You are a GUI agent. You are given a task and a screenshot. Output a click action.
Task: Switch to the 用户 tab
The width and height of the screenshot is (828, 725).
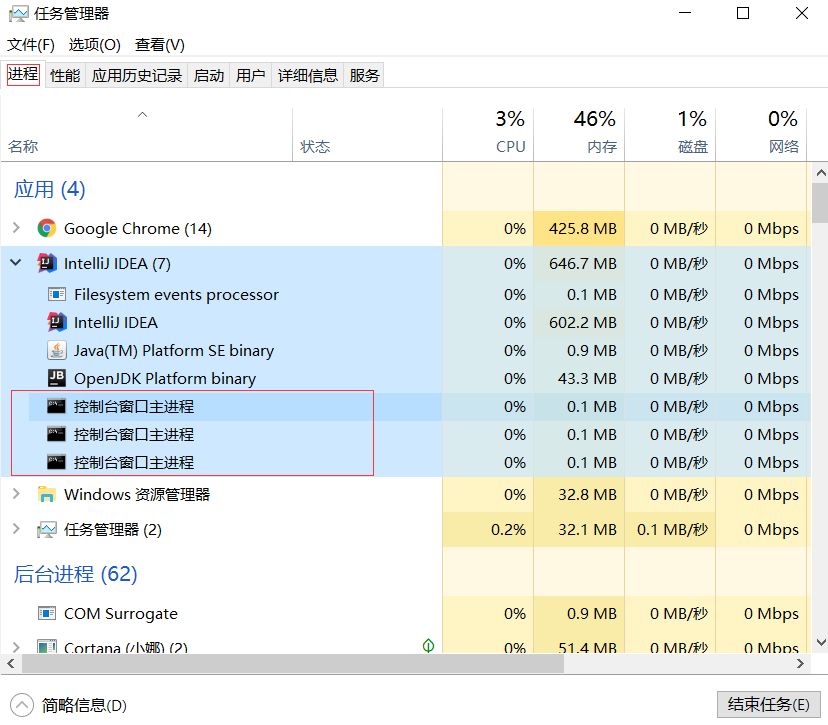point(250,76)
